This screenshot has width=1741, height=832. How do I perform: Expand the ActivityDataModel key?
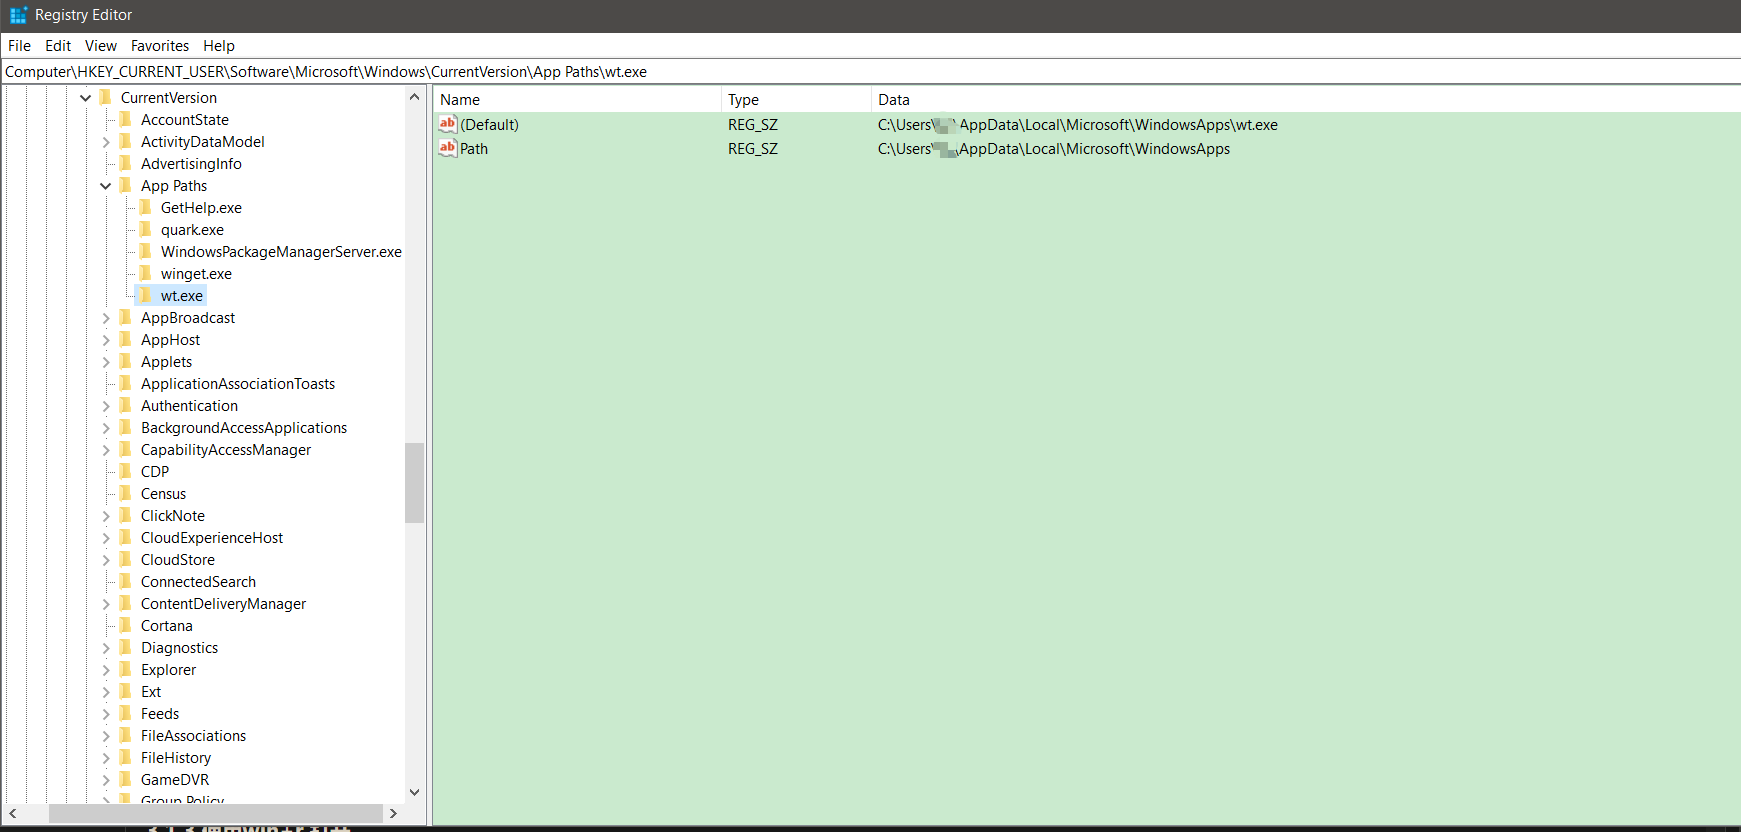click(x=106, y=142)
